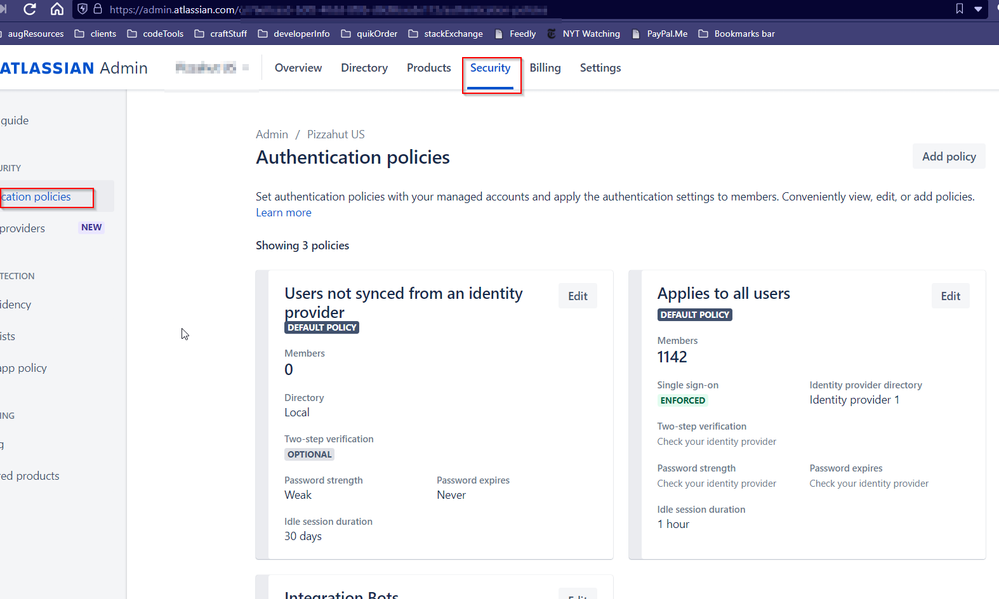The height and width of the screenshot is (599, 999).
Task: Click the browser home icon
Action: (x=57, y=9)
